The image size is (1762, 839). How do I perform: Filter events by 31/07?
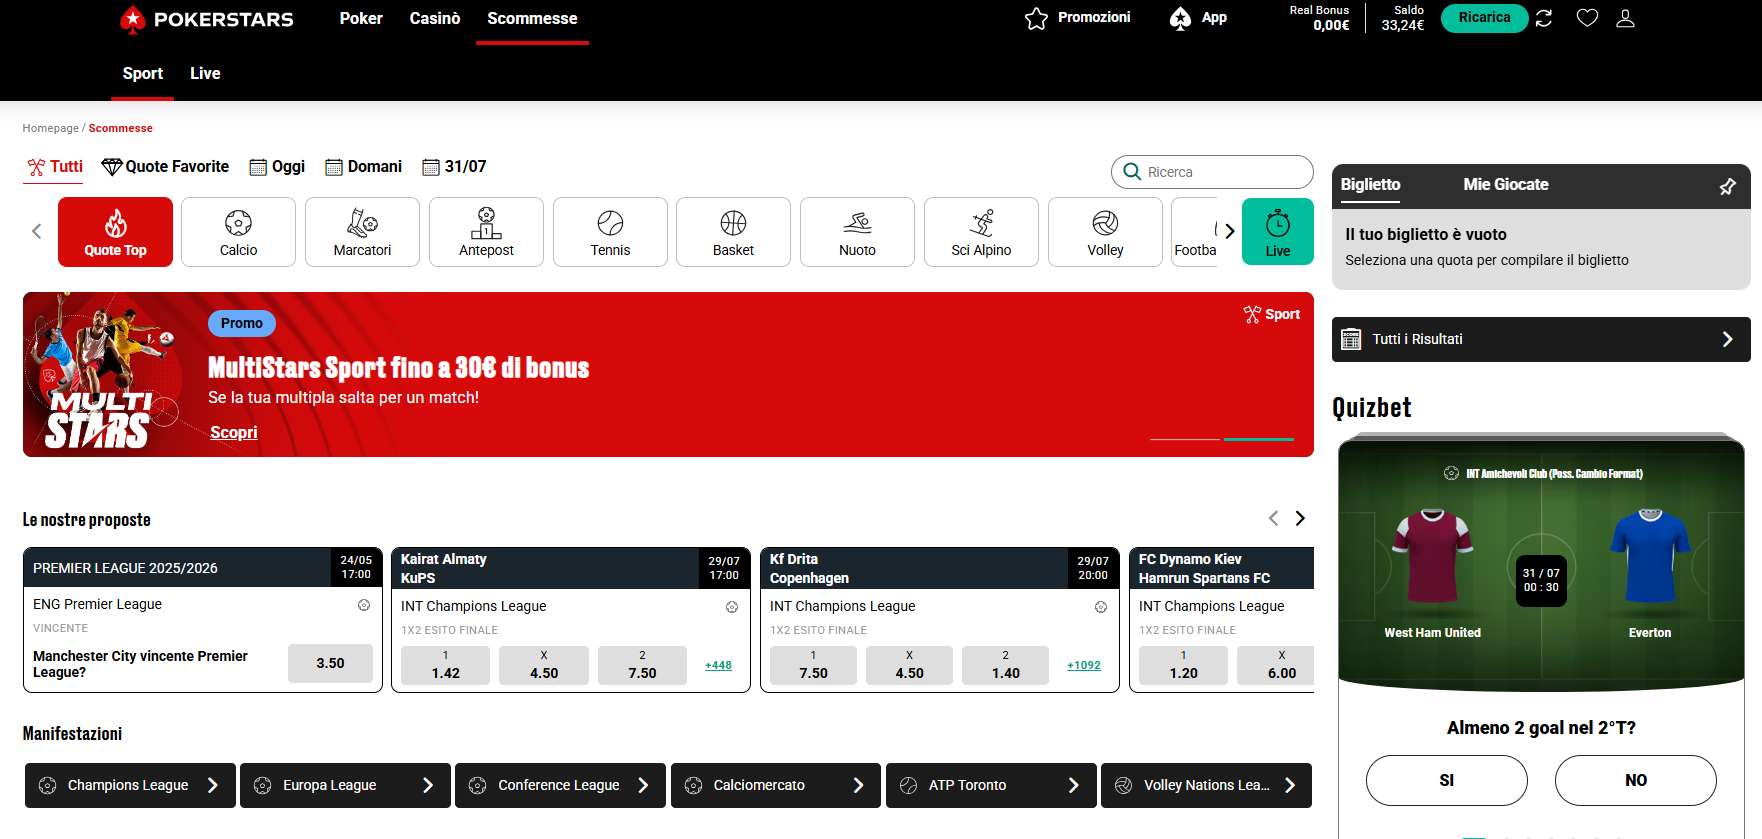click(x=454, y=167)
